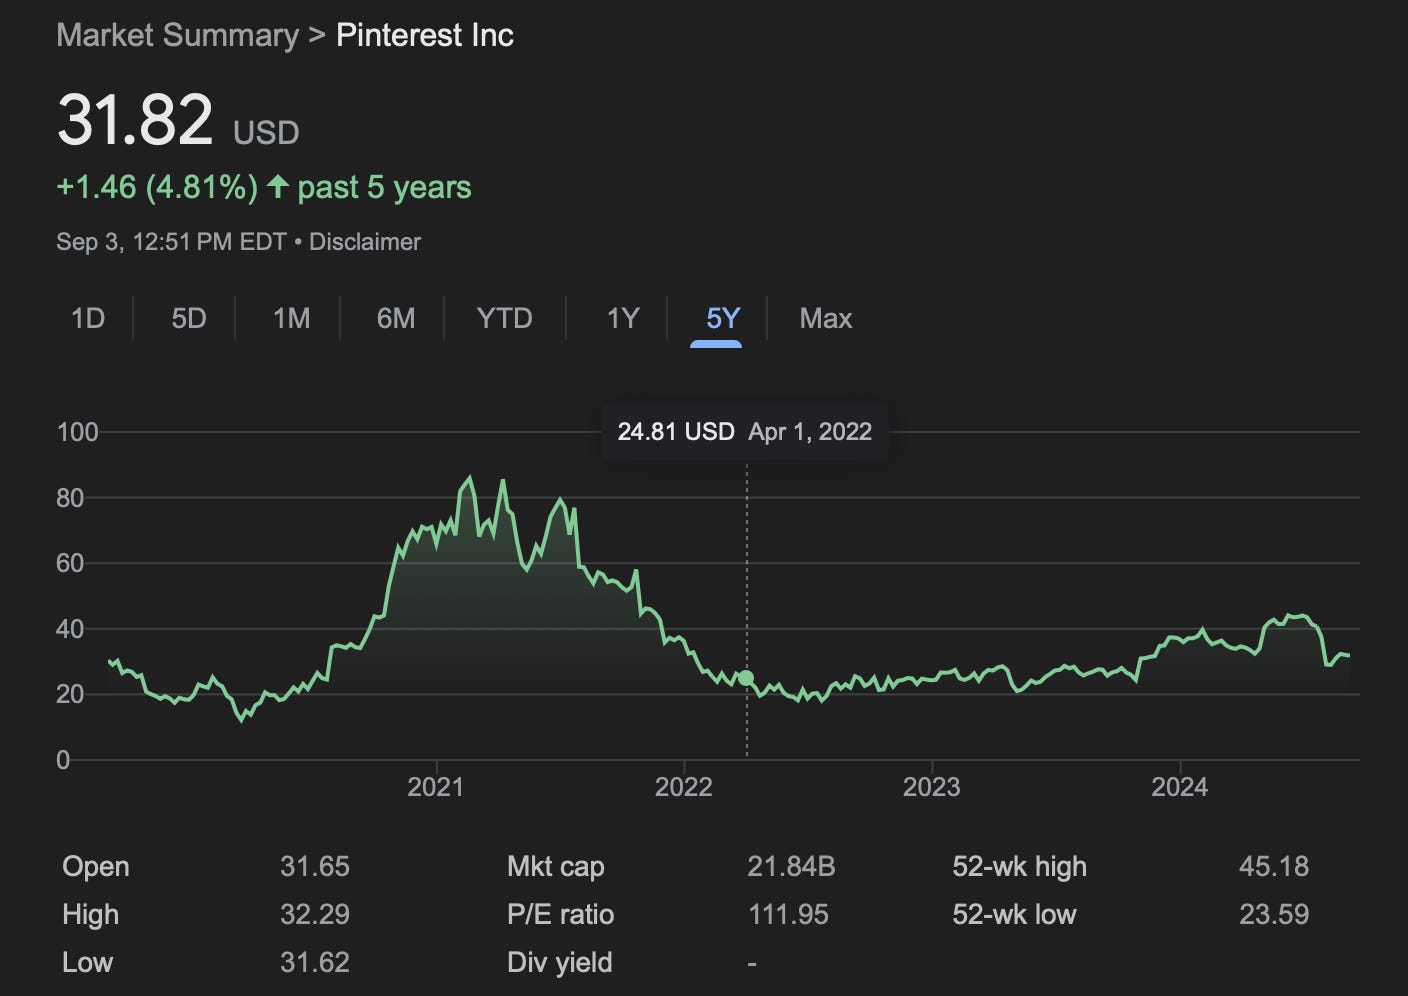The height and width of the screenshot is (996, 1408).
Task: Show year-to-date with YTD tab
Action: [x=504, y=318]
